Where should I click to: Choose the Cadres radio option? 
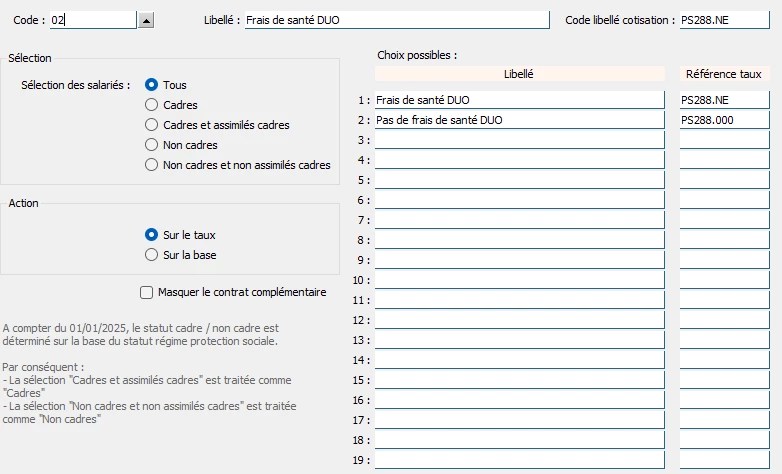[151, 105]
